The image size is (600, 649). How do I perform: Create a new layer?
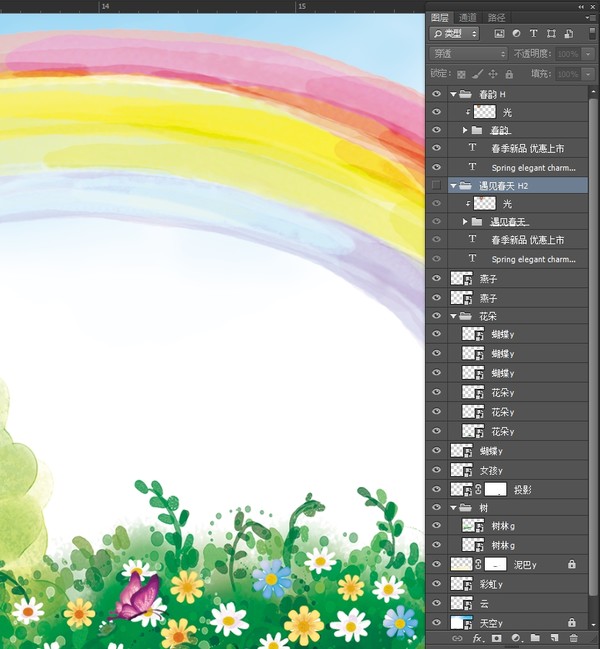coord(554,638)
